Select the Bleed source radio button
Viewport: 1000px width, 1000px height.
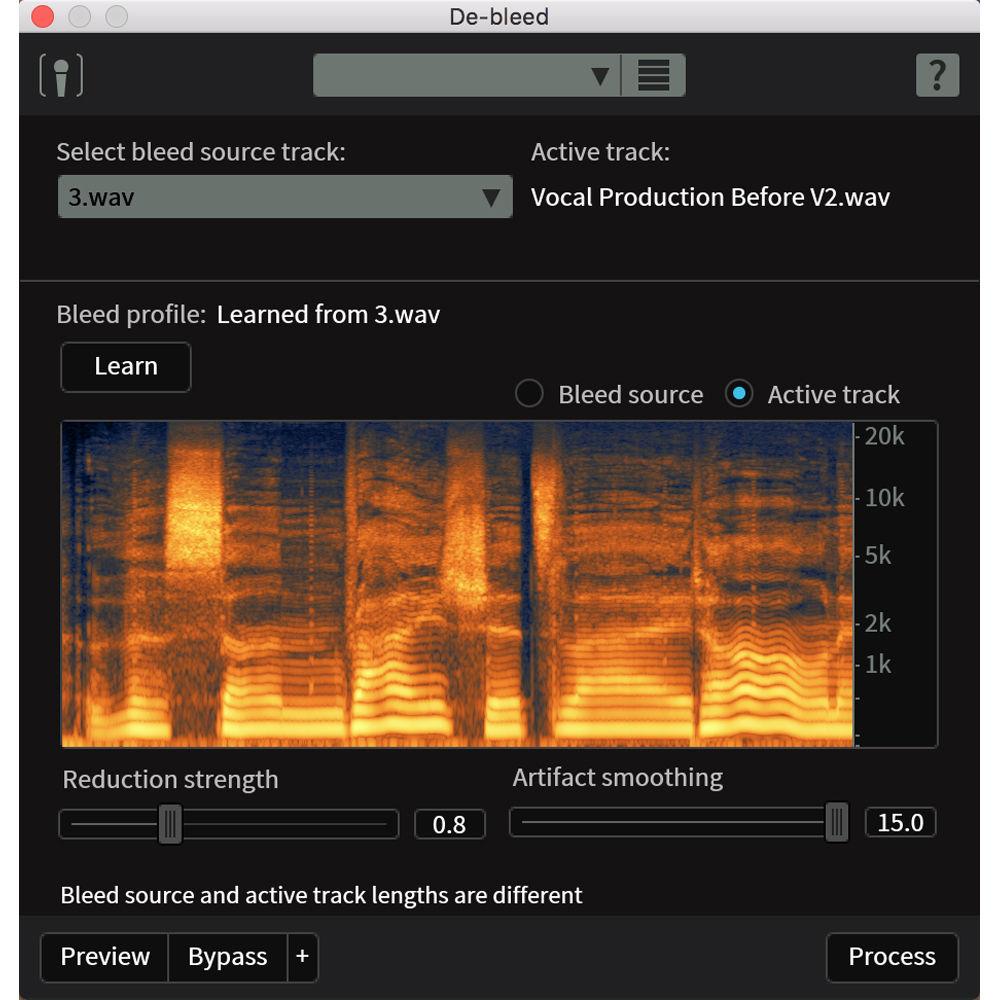pyautogui.click(x=529, y=393)
